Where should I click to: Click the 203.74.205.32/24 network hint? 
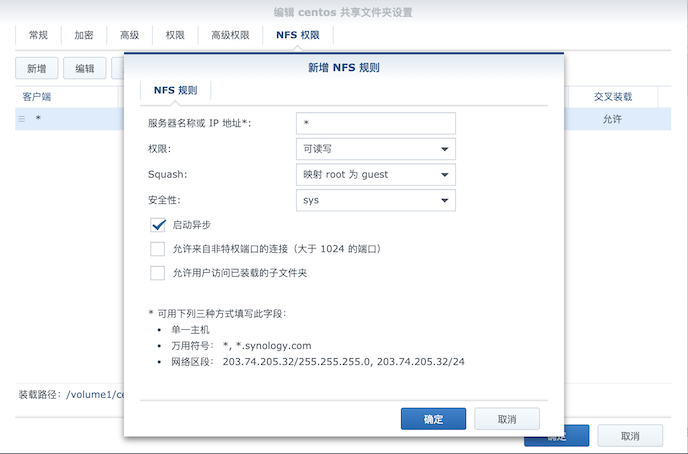tap(420, 361)
